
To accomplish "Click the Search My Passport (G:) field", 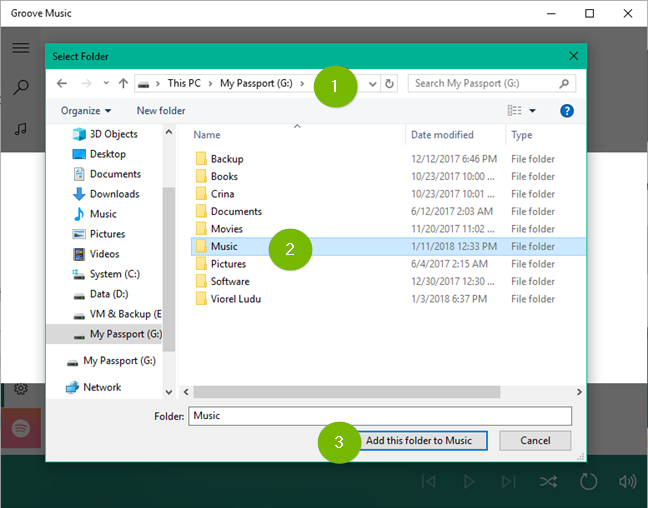I will click(x=491, y=83).
